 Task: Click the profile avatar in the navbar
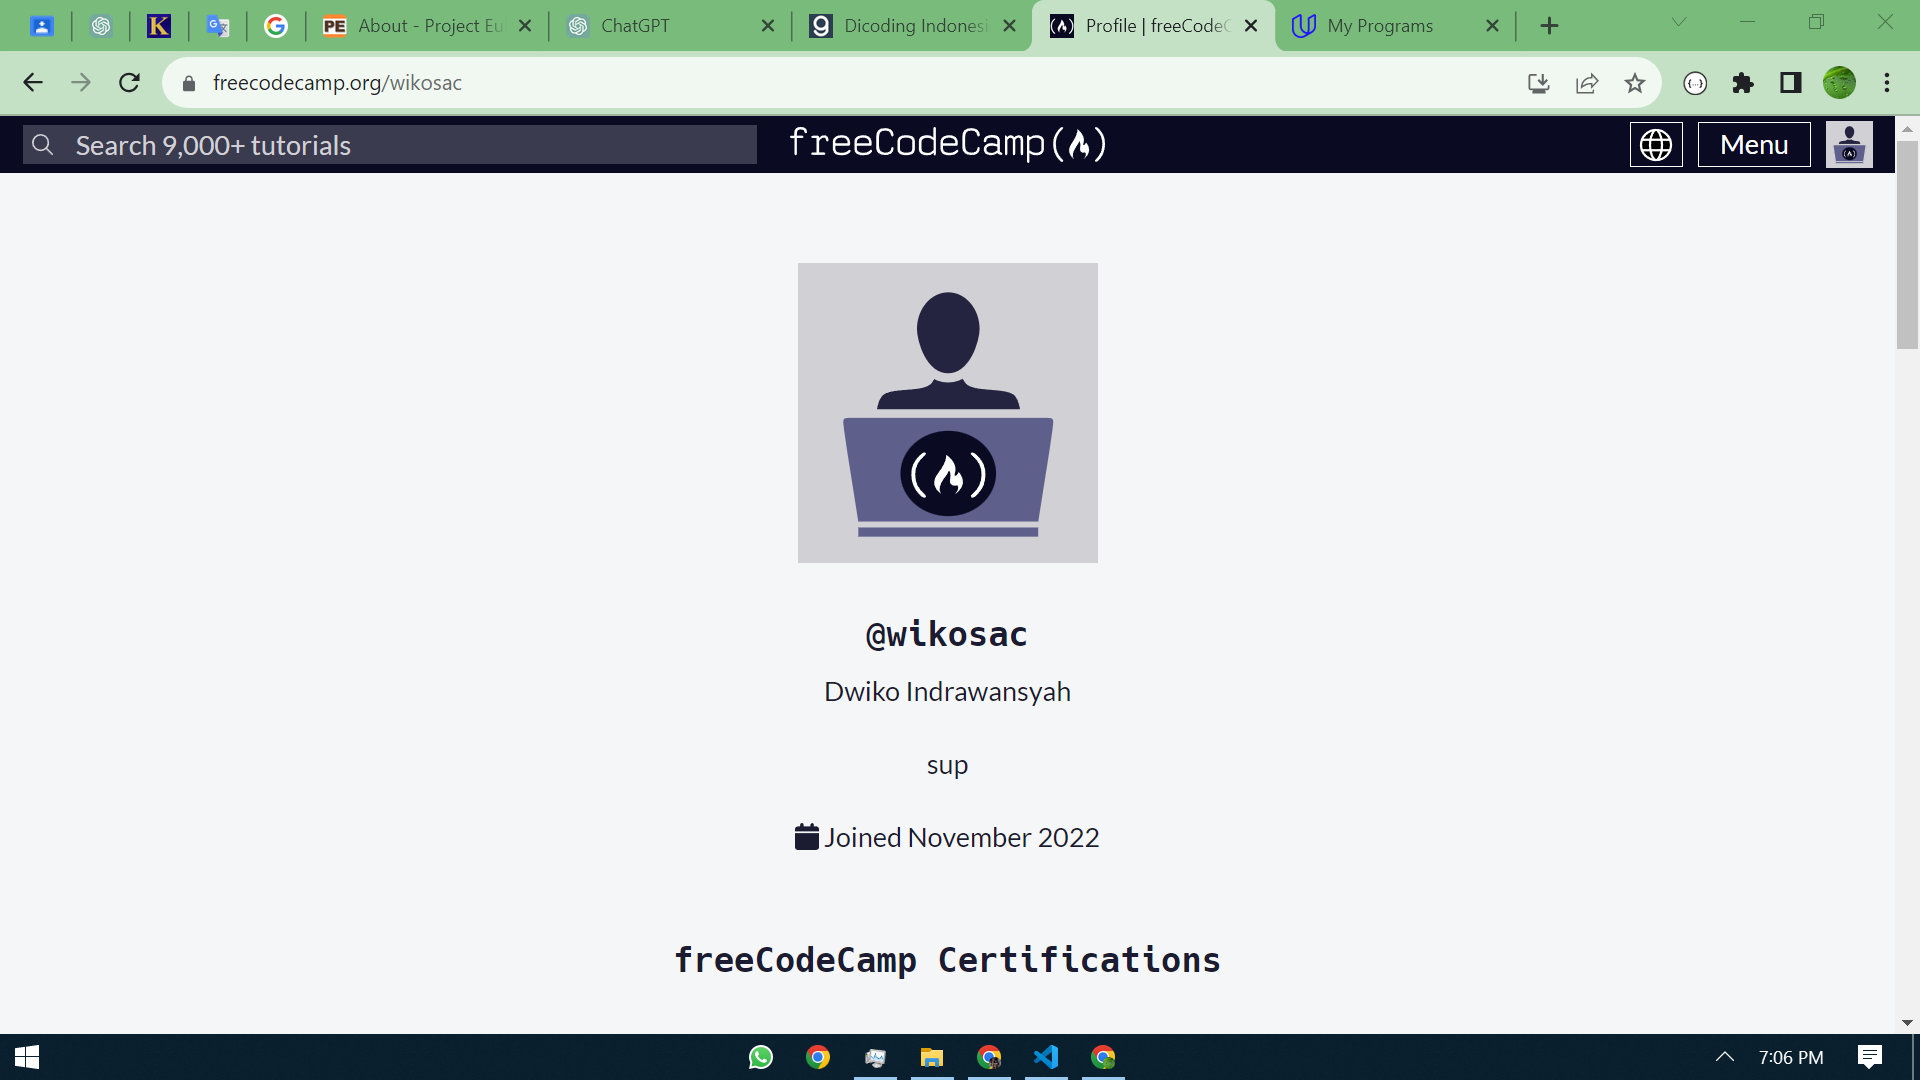tap(1849, 144)
